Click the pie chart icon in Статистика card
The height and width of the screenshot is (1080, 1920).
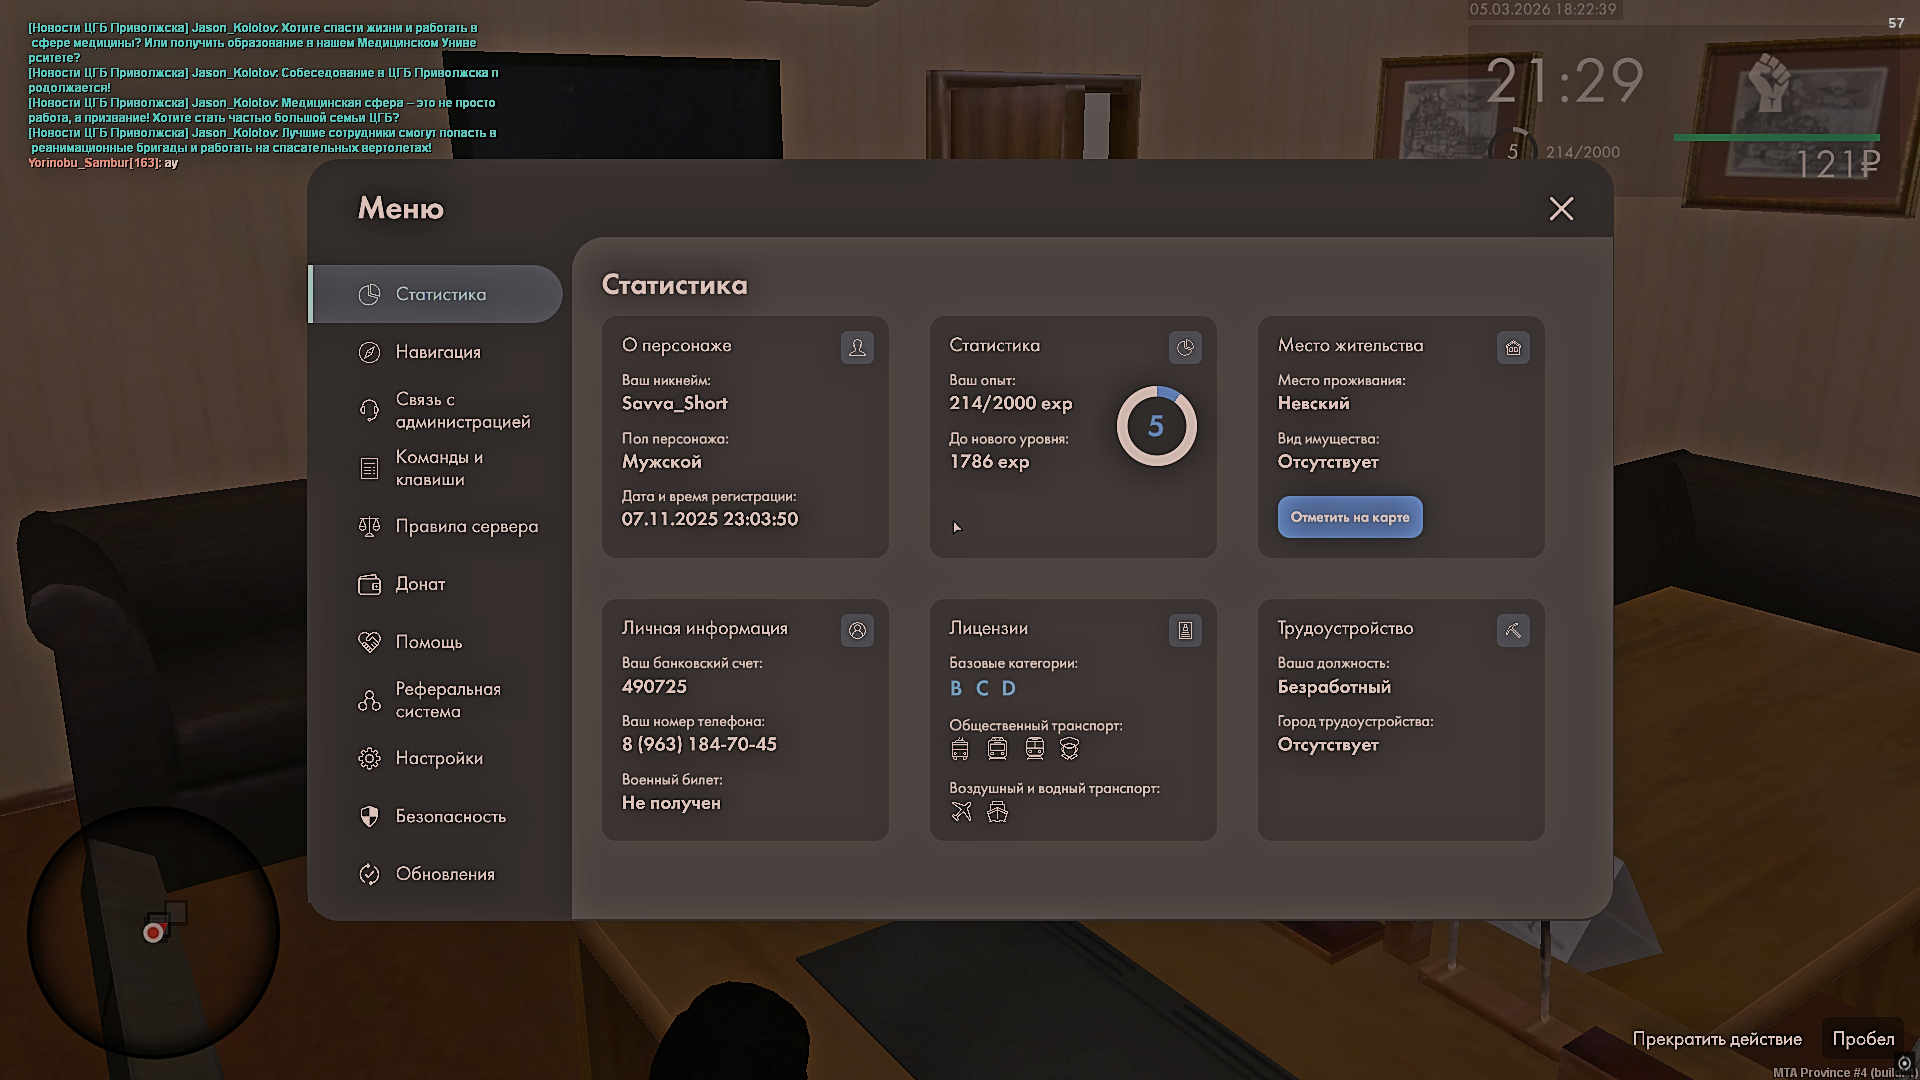point(1185,347)
